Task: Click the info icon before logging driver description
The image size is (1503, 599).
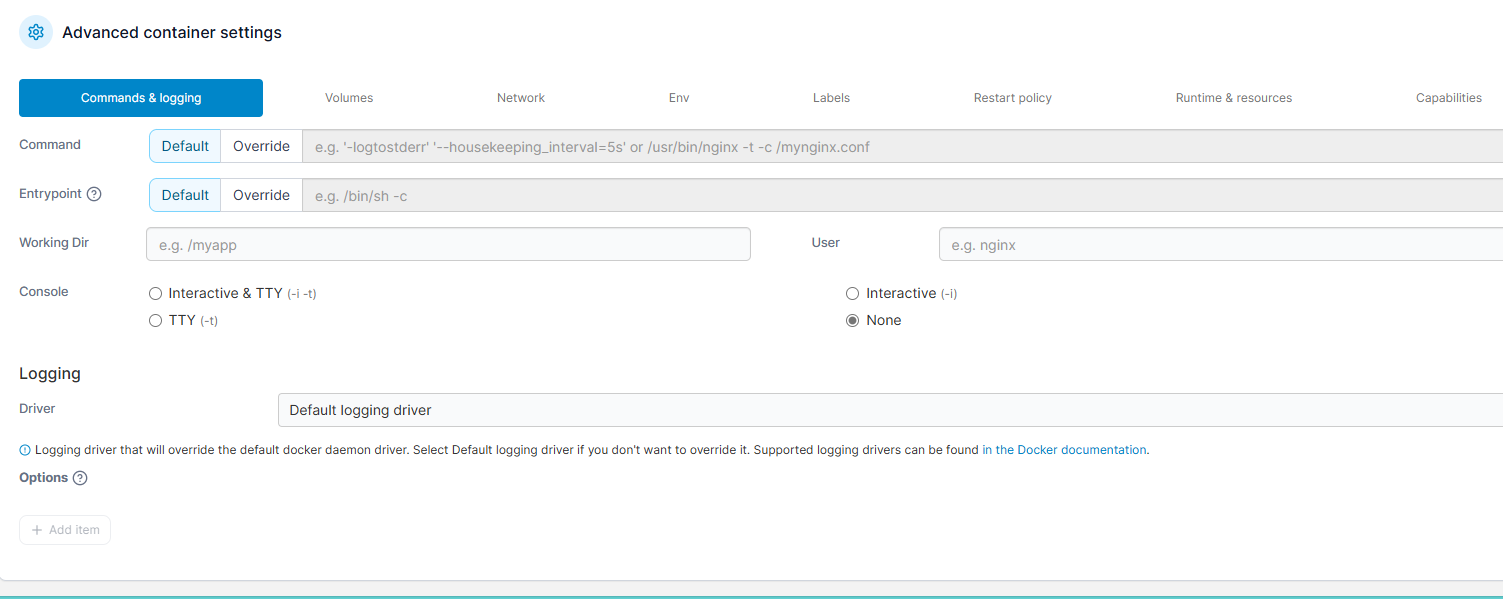Action: coord(25,450)
